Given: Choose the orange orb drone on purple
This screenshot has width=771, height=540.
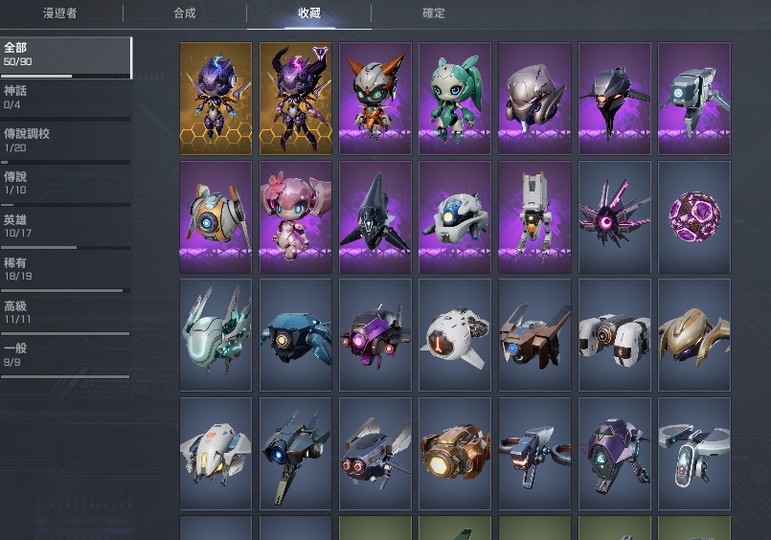Looking at the screenshot, I should tap(216, 217).
